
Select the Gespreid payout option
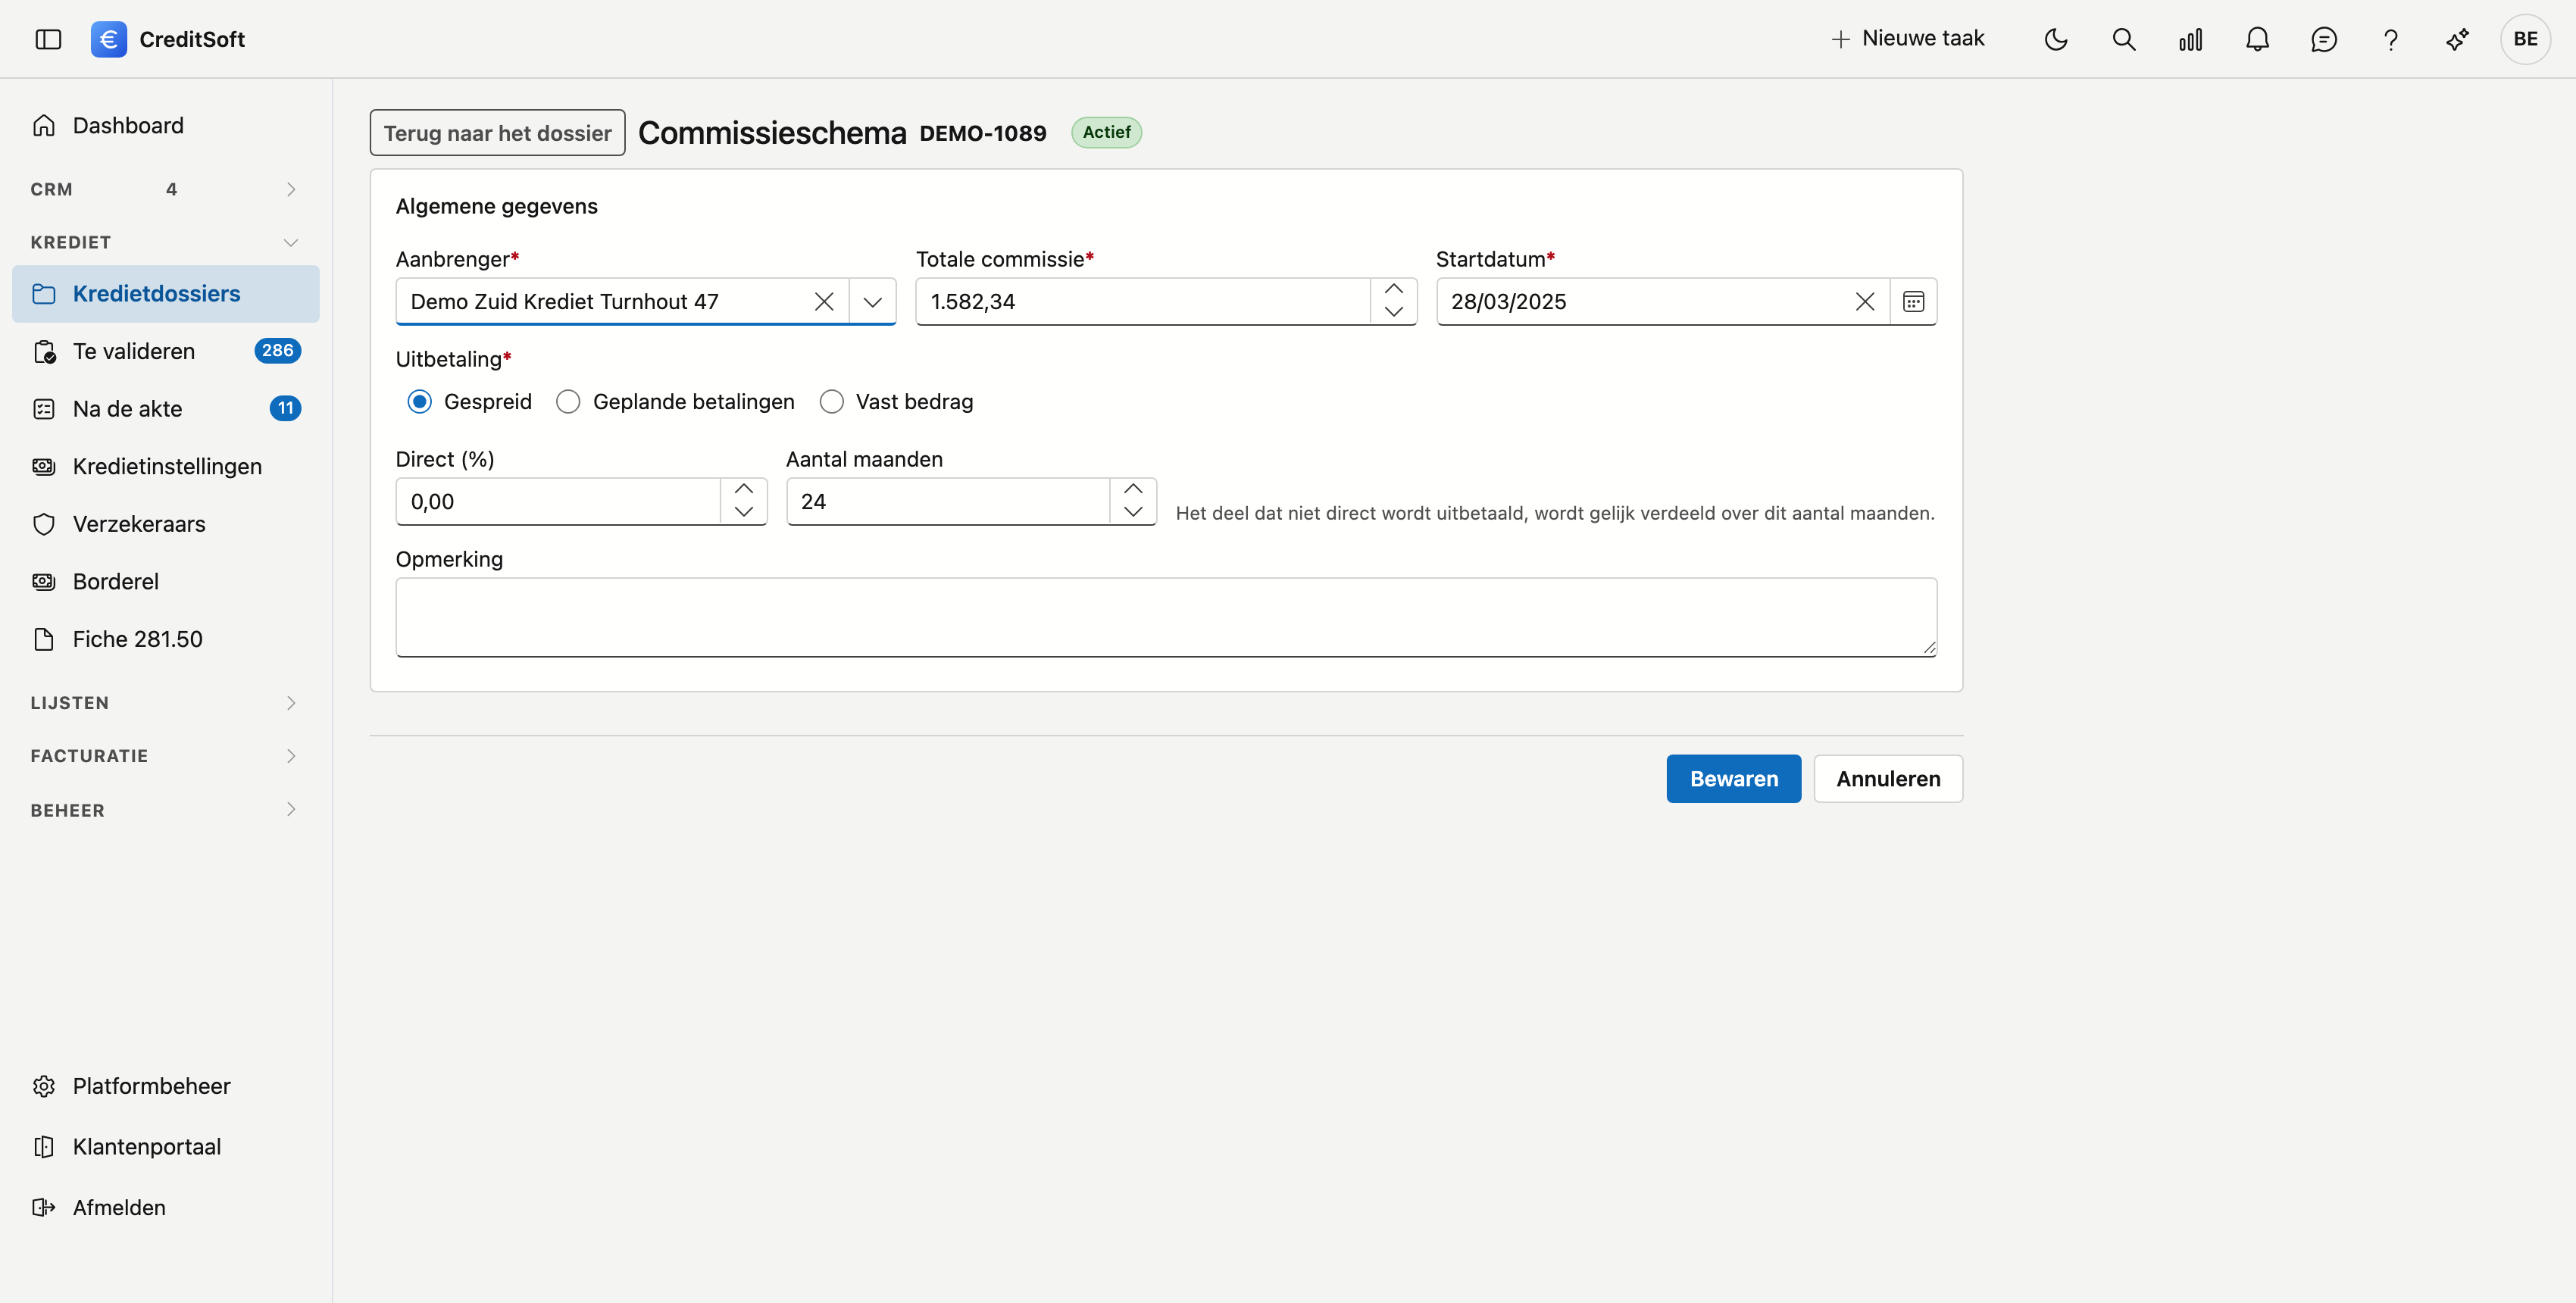click(420, 402)
